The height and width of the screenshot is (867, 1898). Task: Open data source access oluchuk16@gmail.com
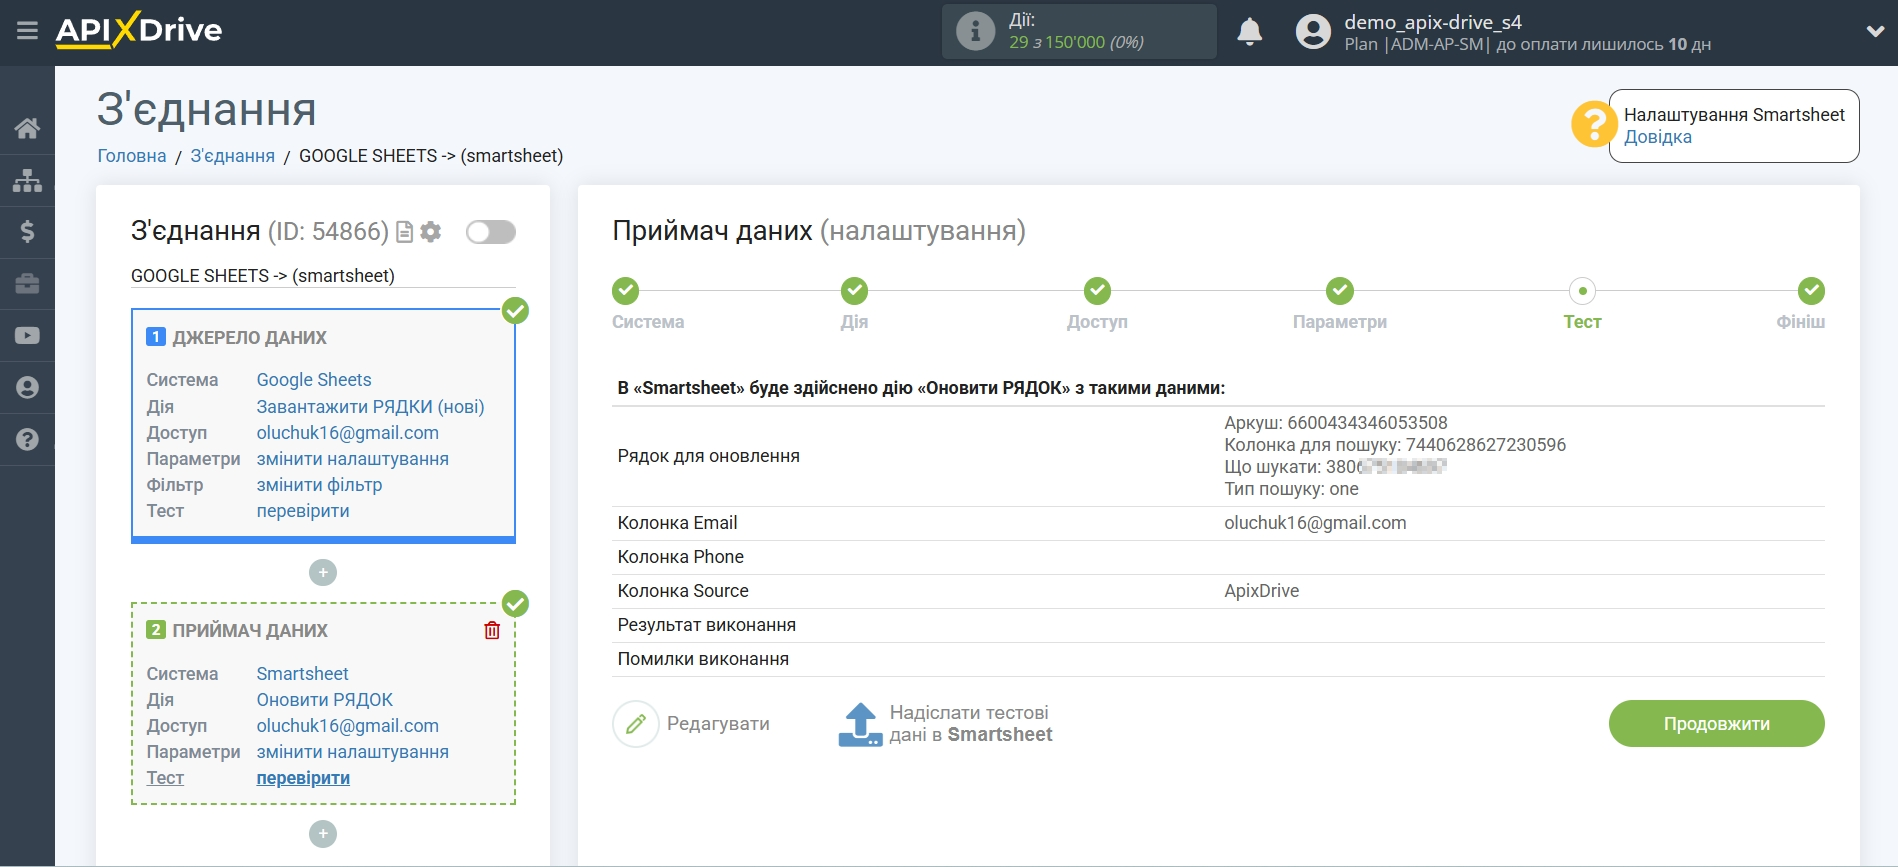[x=347, y=433]
